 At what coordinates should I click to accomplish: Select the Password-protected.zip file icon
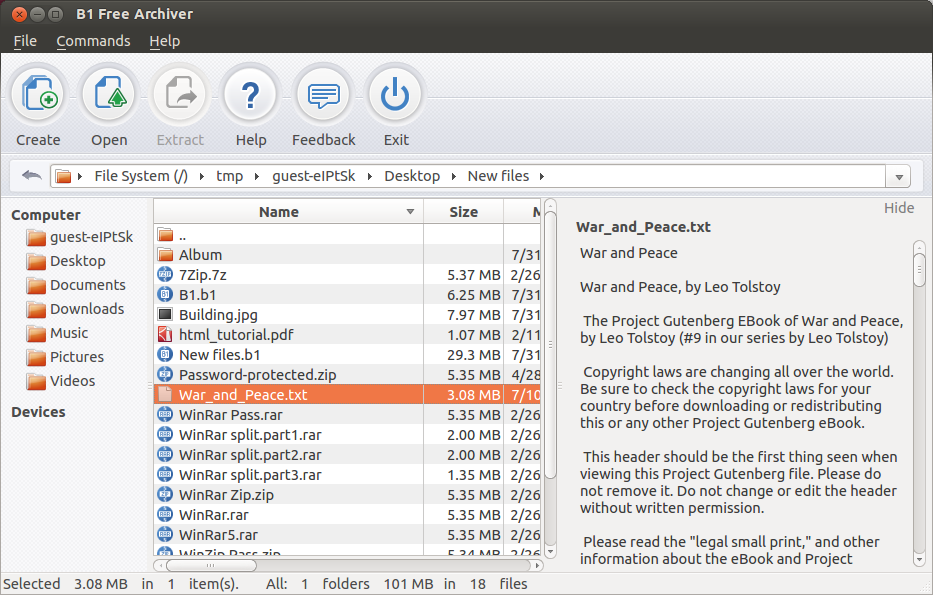(x=165, y=374)
